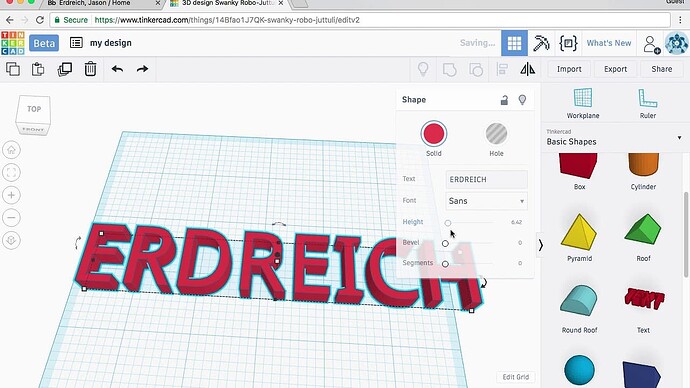Duplicate the selected object

pos(65,69)
